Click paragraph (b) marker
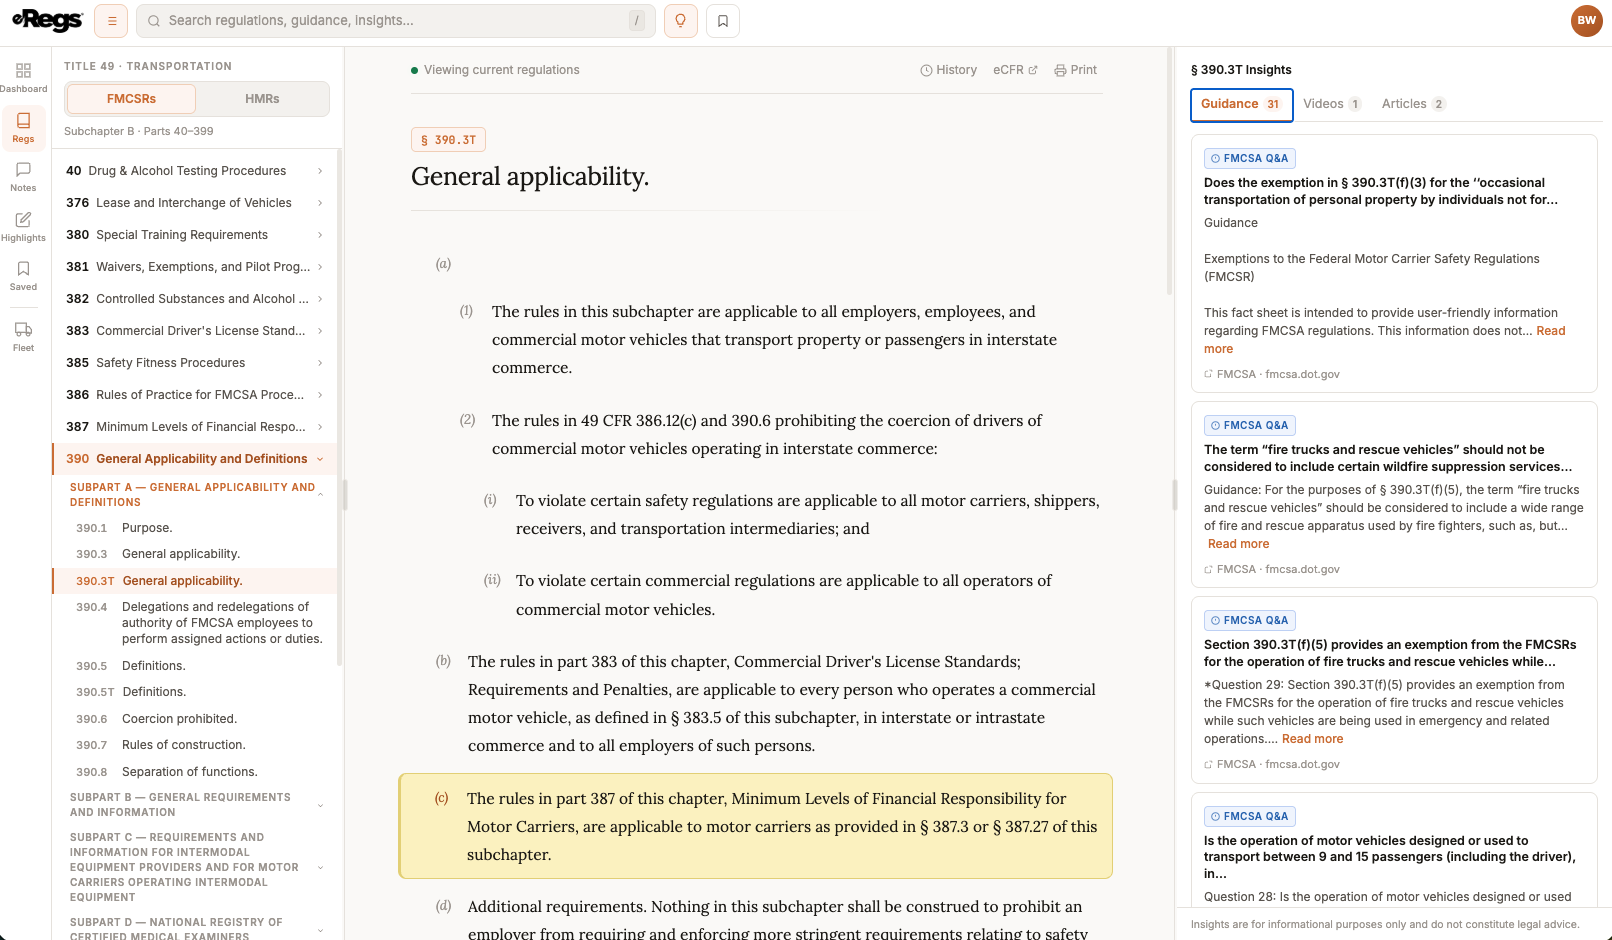 tap(443, 661)
